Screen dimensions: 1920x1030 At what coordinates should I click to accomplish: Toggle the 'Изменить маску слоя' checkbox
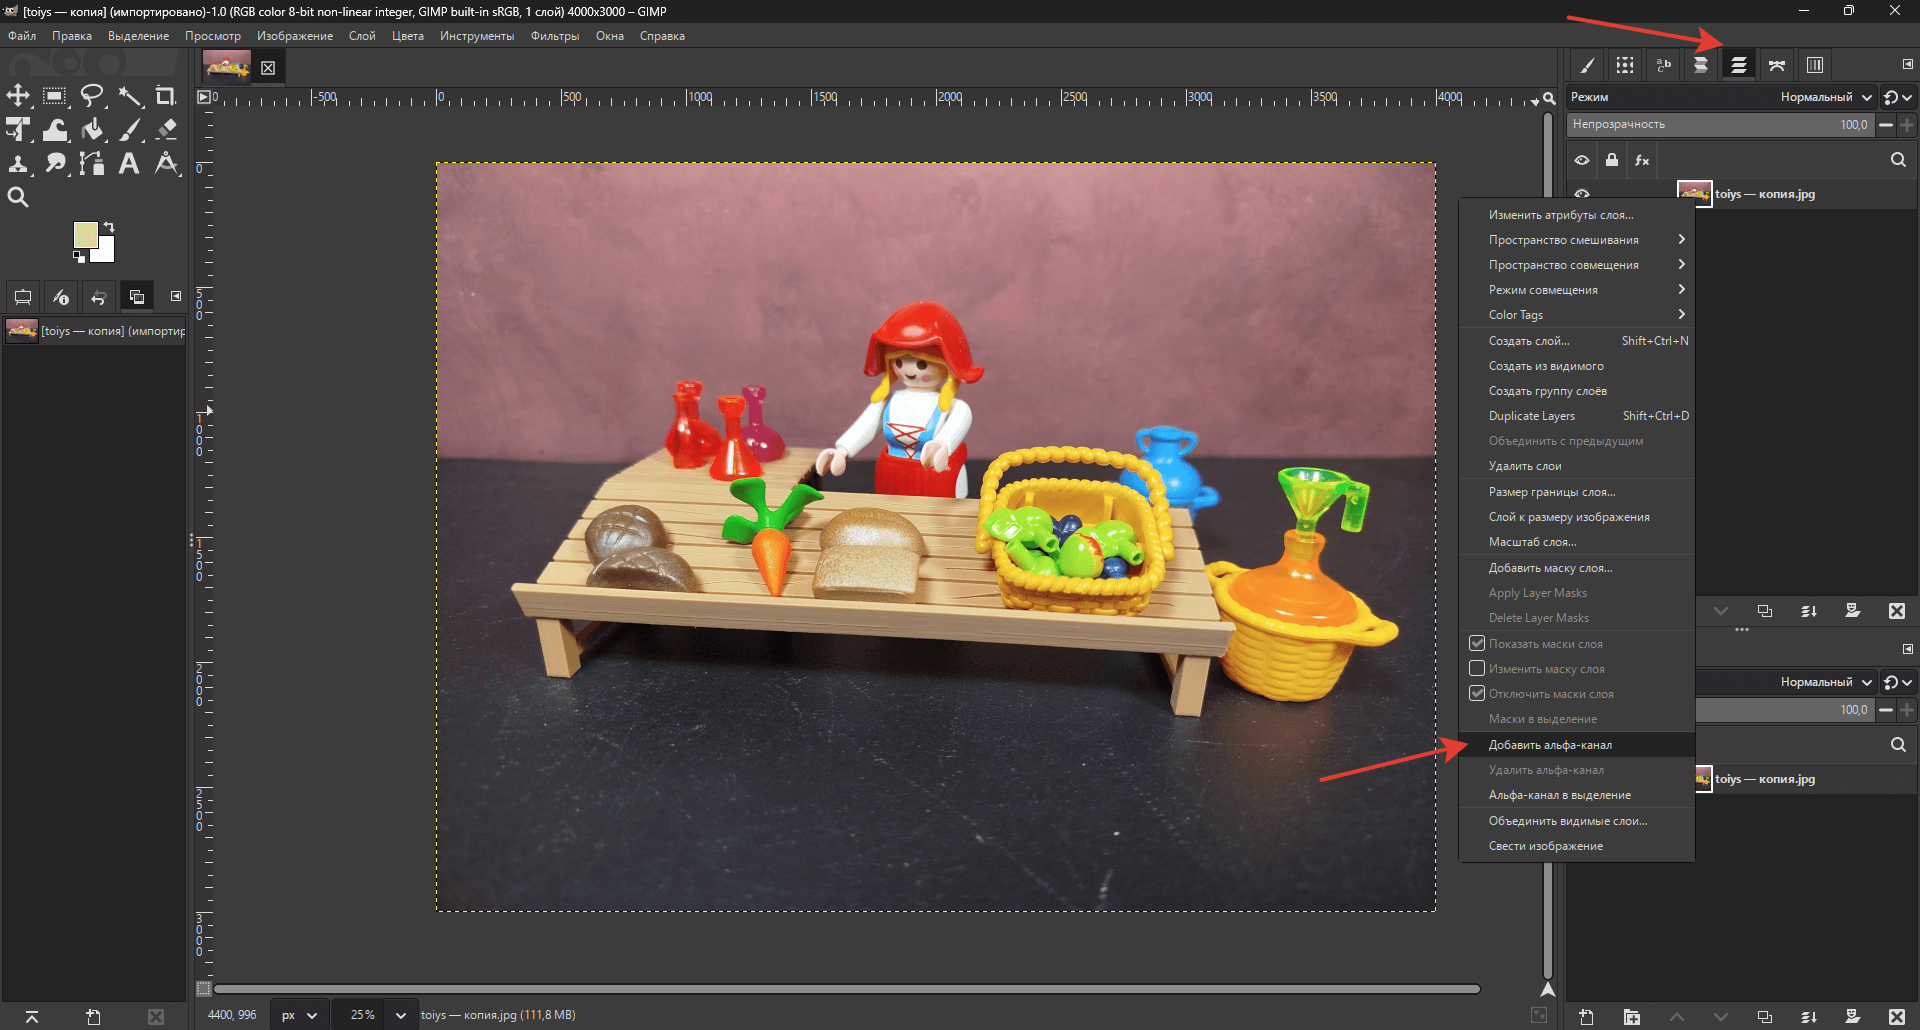click(1477, 669)
